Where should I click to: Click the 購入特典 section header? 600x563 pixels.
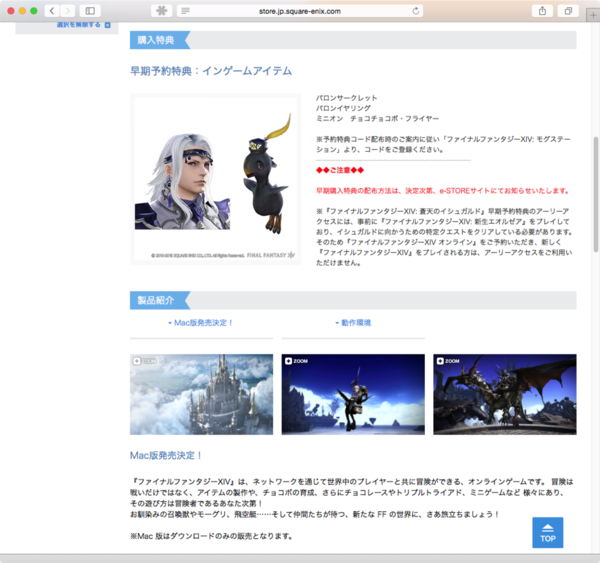[x=160, y=40]
